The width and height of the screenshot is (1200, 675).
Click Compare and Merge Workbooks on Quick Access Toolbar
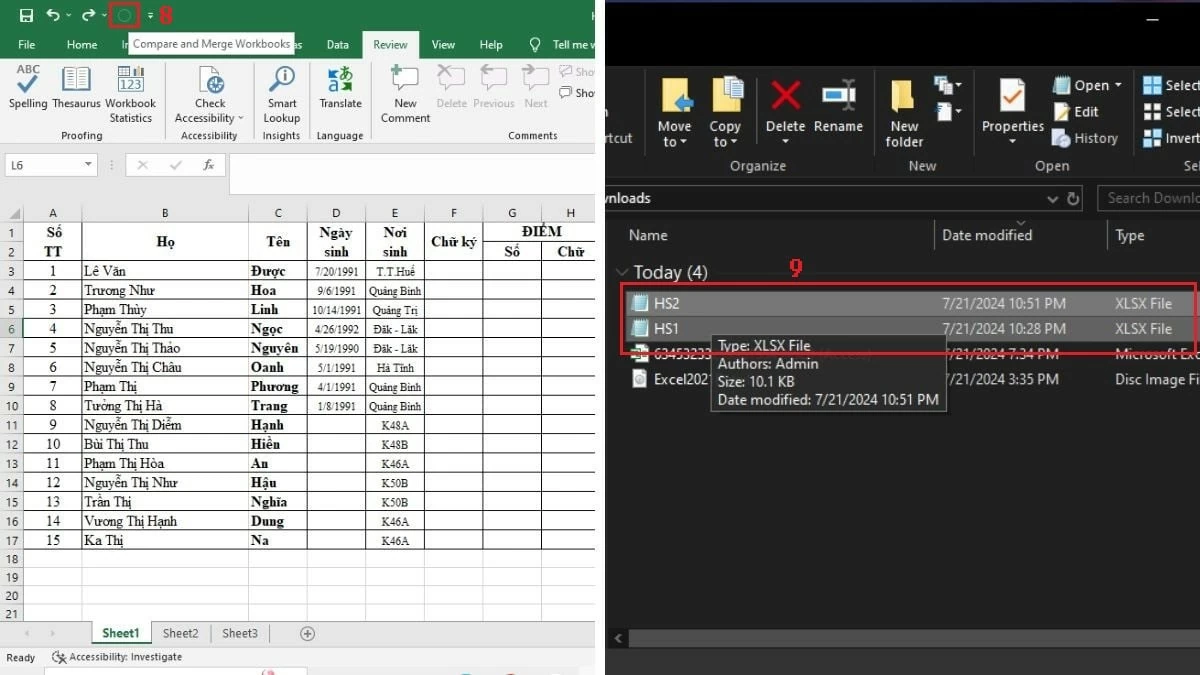(123, 15)
